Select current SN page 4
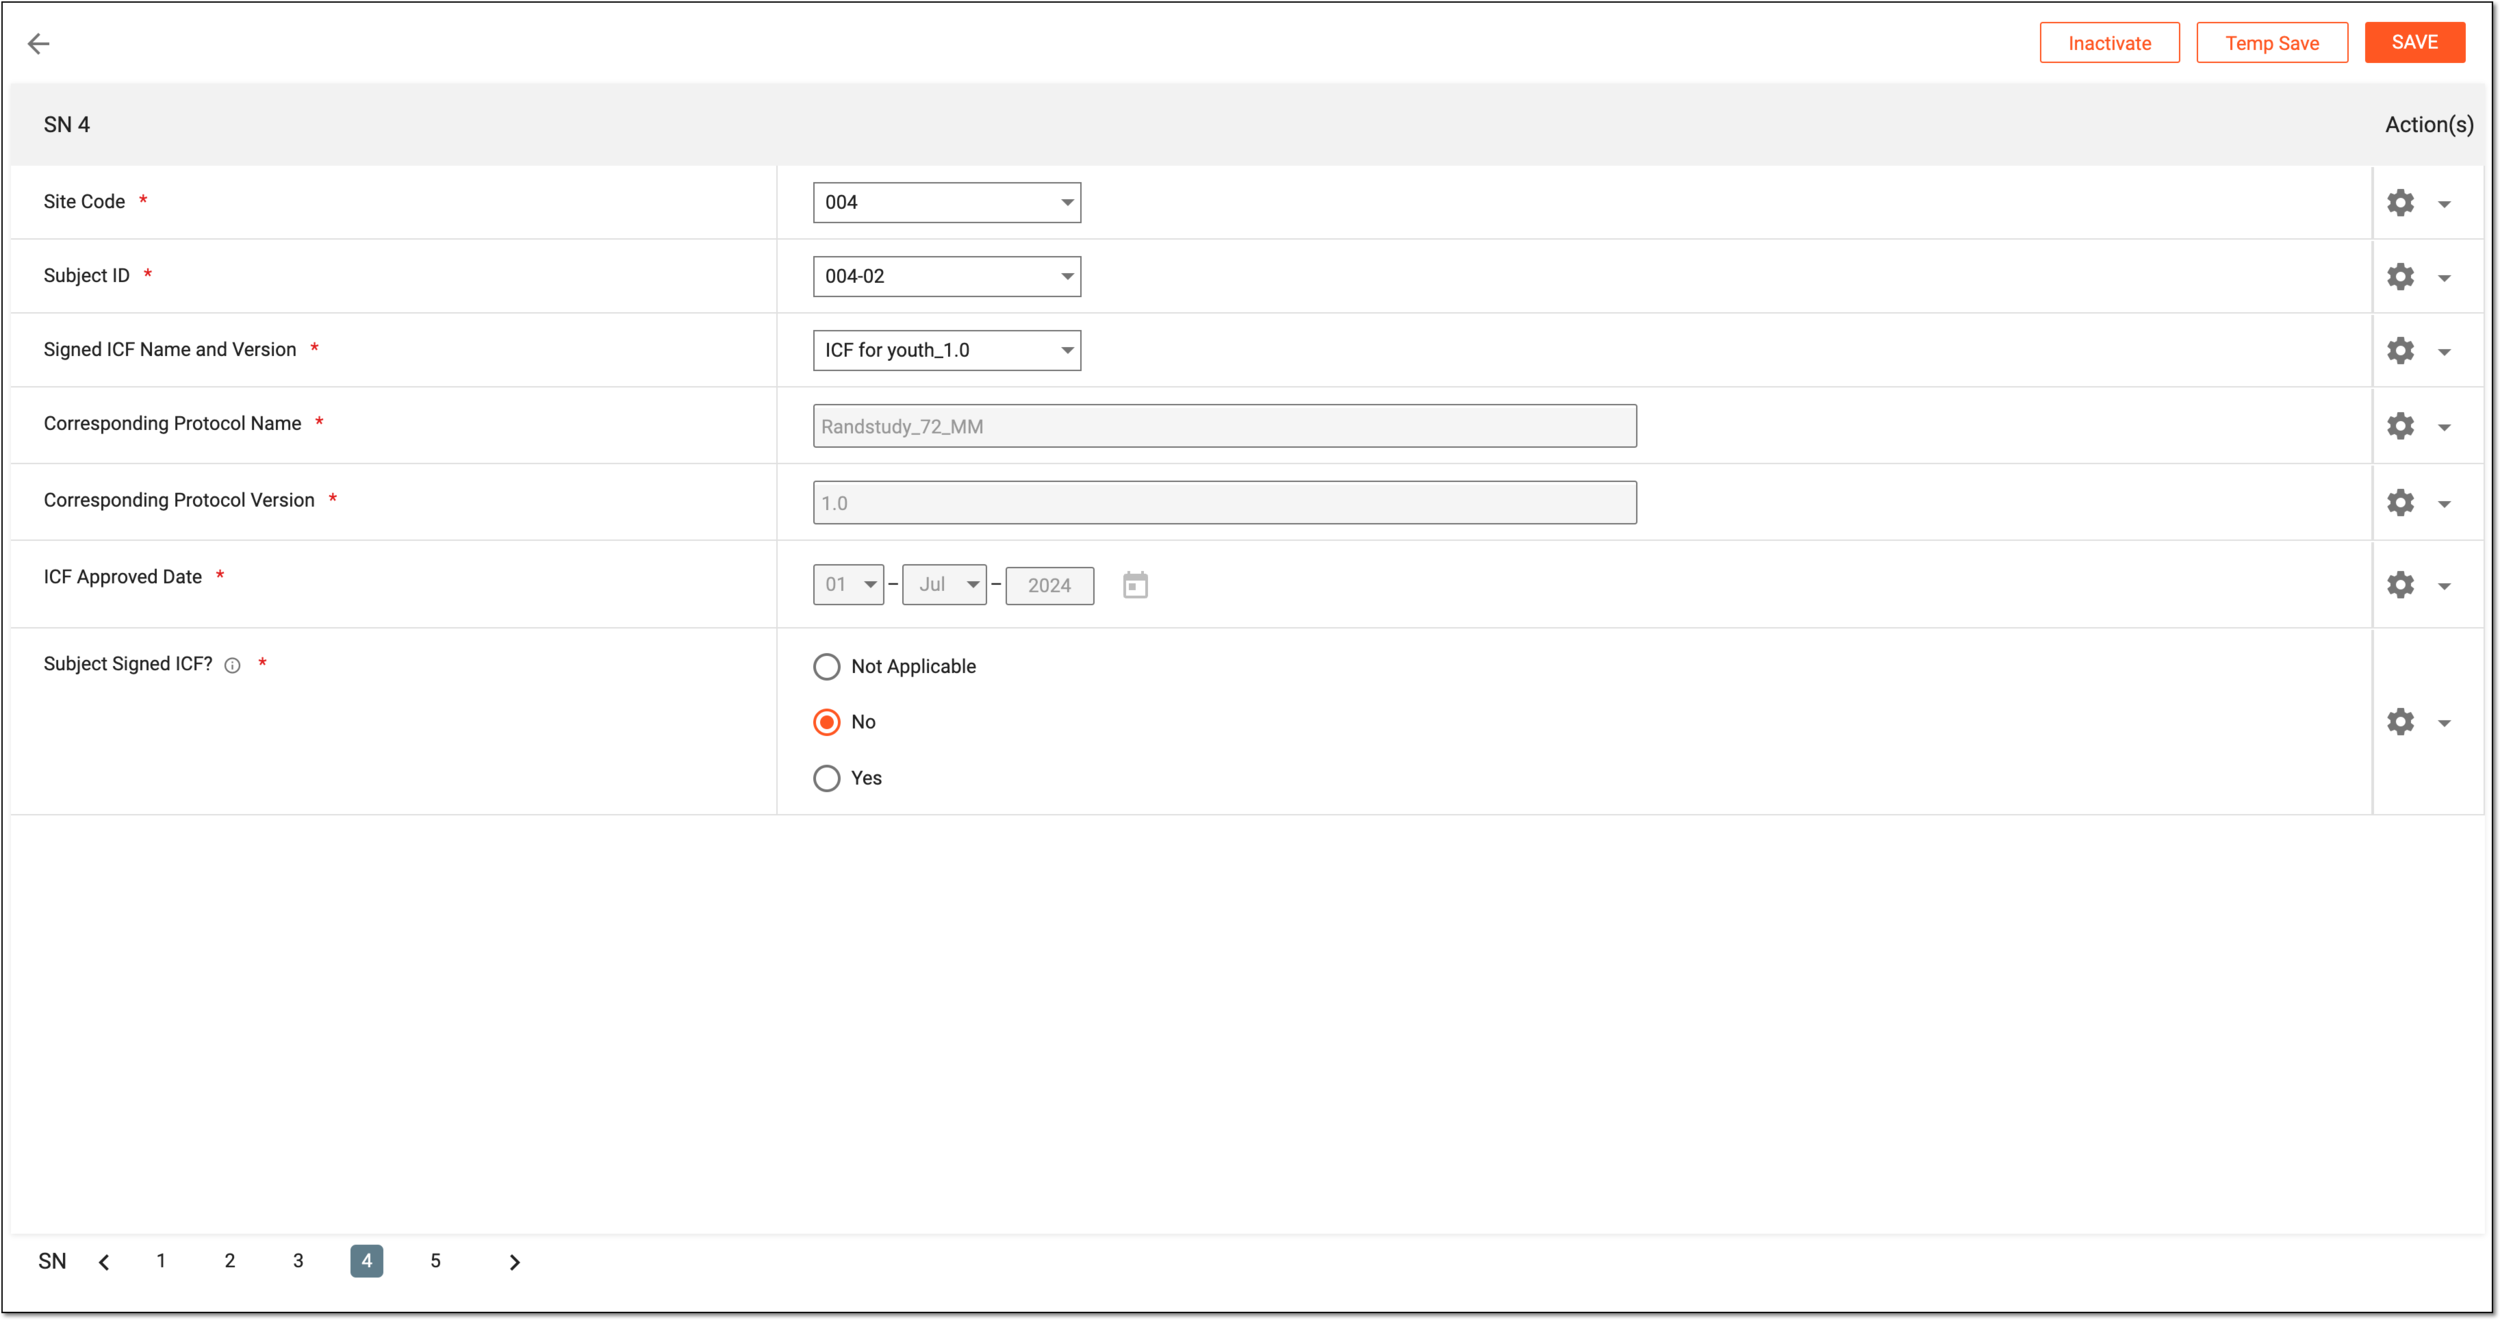This screenshot has width=2500, height=1320. [367, 1261]
